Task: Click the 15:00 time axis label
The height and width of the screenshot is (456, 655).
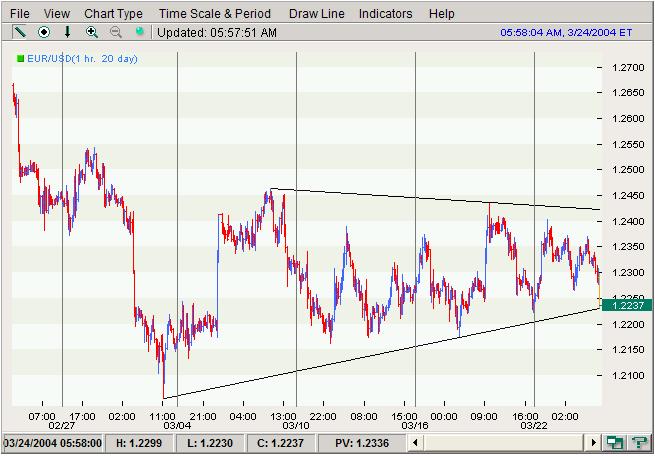Action: (404, 416)
